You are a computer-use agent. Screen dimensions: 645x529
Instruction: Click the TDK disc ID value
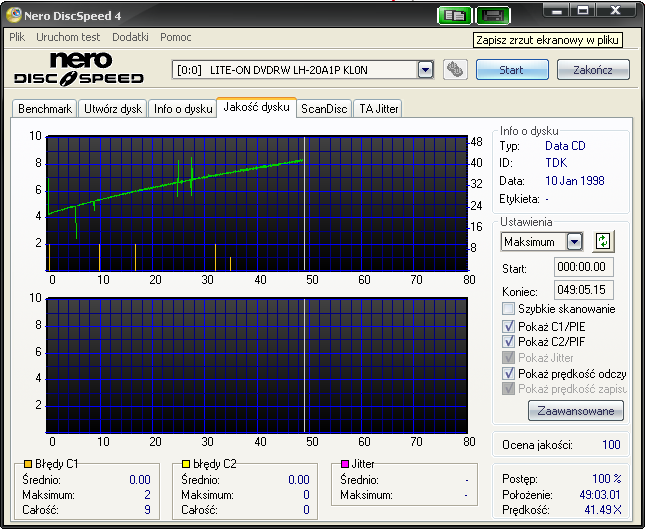pos(556,163)
